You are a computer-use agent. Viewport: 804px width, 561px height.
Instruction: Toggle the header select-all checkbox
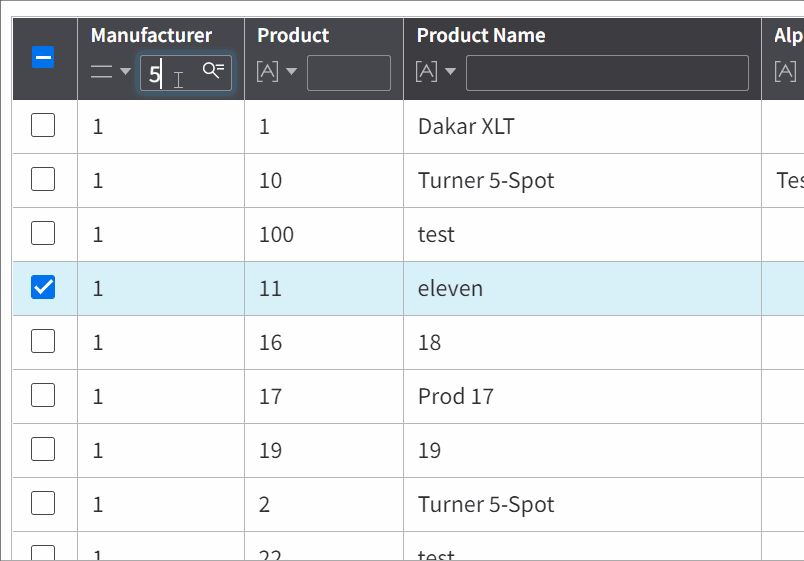pyautogui.click(x=43, y=57)
